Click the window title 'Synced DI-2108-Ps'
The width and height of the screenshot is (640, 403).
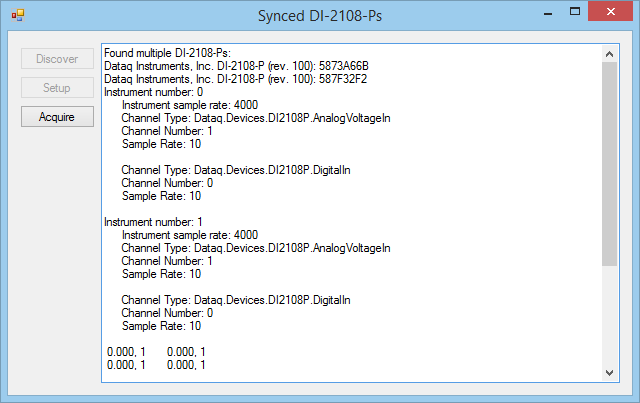pos(320,16)
